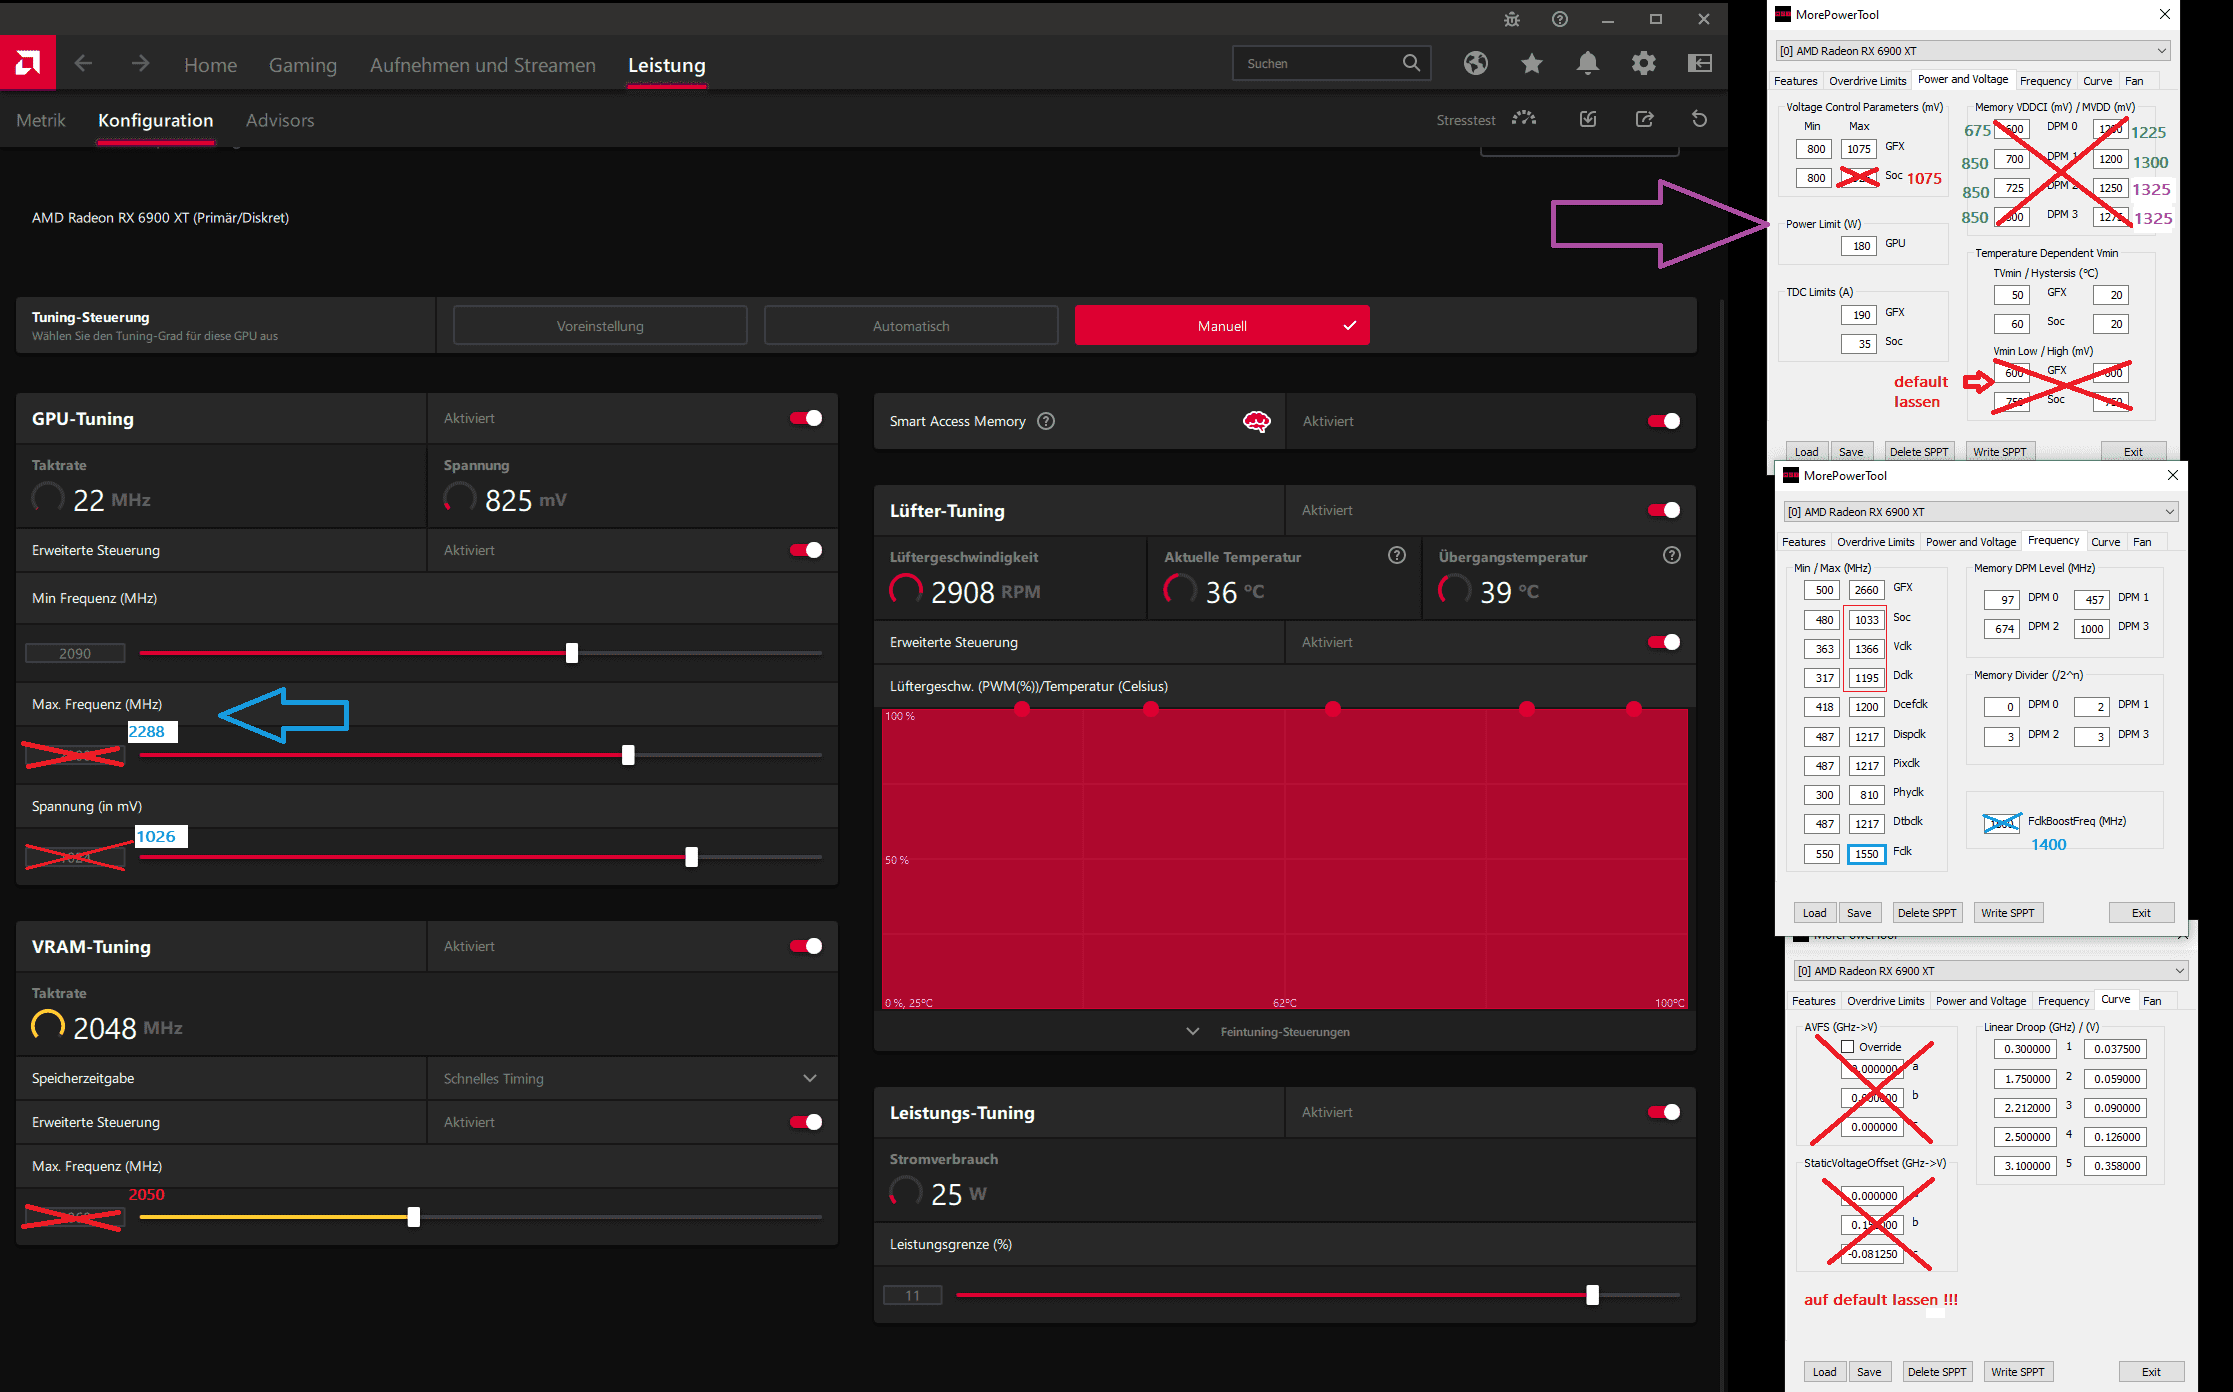This screenshot has height=1392, width=2233.
Task: Click the AMD logo icon
Action: point(27,64)
